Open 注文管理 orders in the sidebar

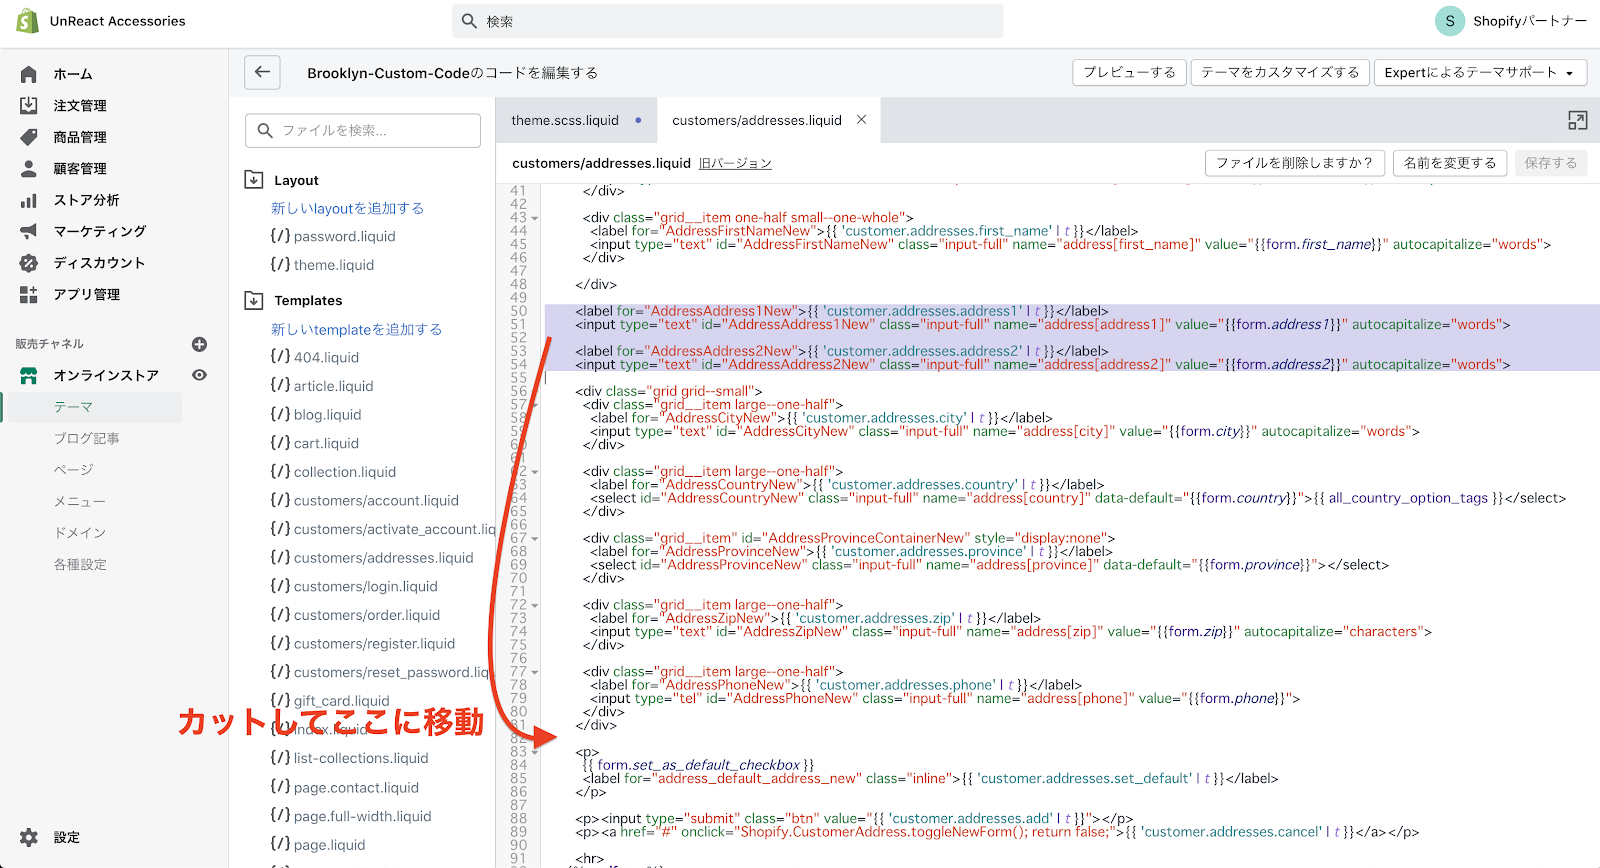[80, 106]
